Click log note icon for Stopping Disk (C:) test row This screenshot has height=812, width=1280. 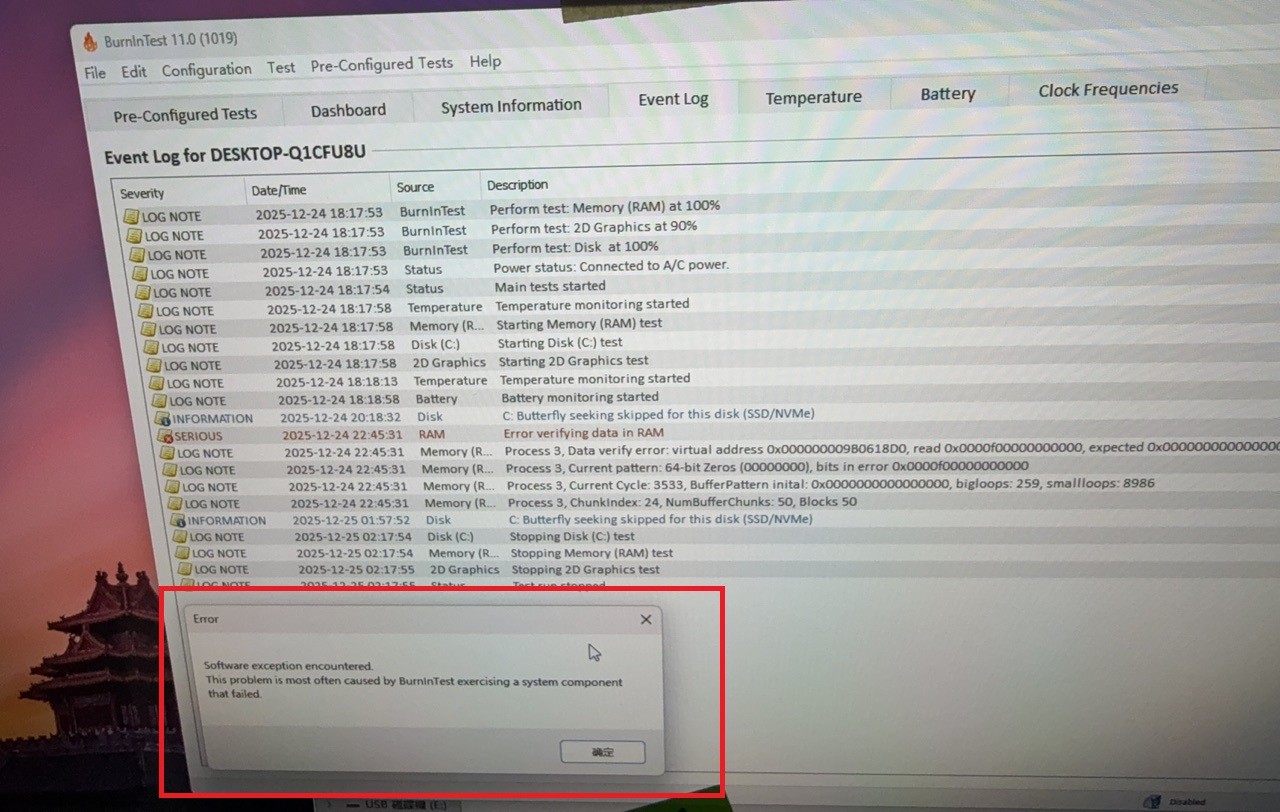(x=181, y=537)
